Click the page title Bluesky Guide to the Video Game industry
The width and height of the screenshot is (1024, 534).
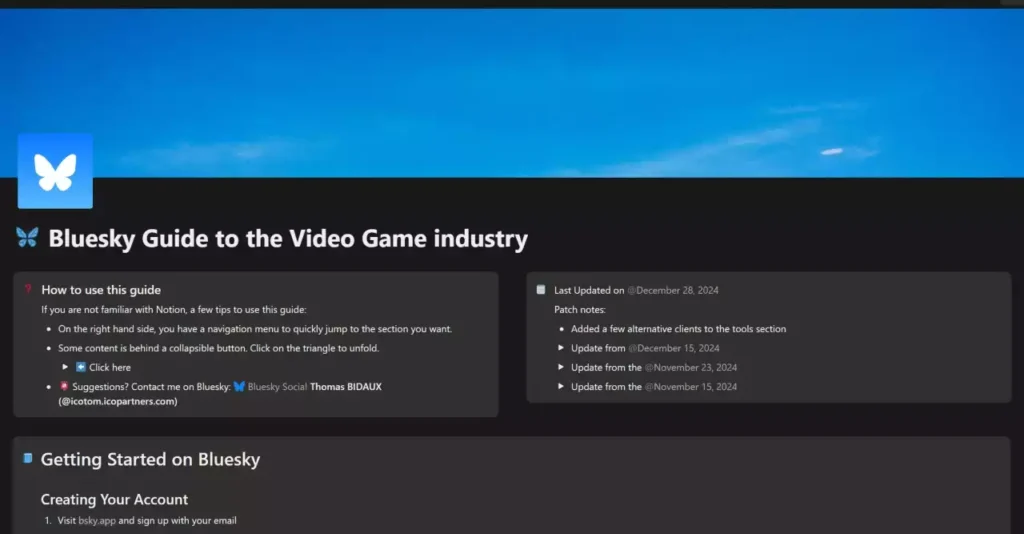coord(288,238)
